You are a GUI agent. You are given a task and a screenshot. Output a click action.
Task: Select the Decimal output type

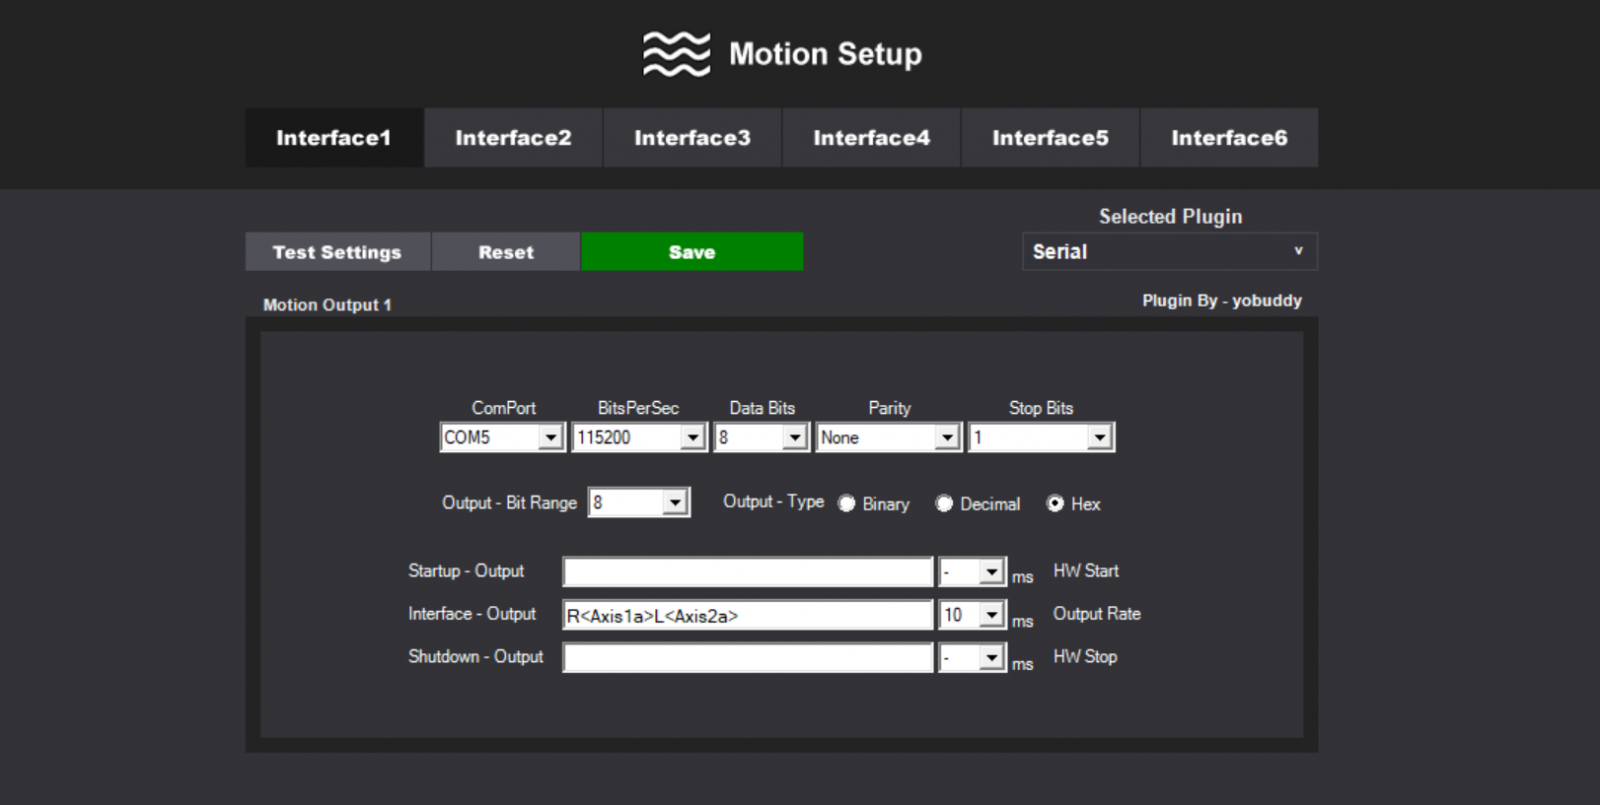pyautogui.click(x=944, y=504)
